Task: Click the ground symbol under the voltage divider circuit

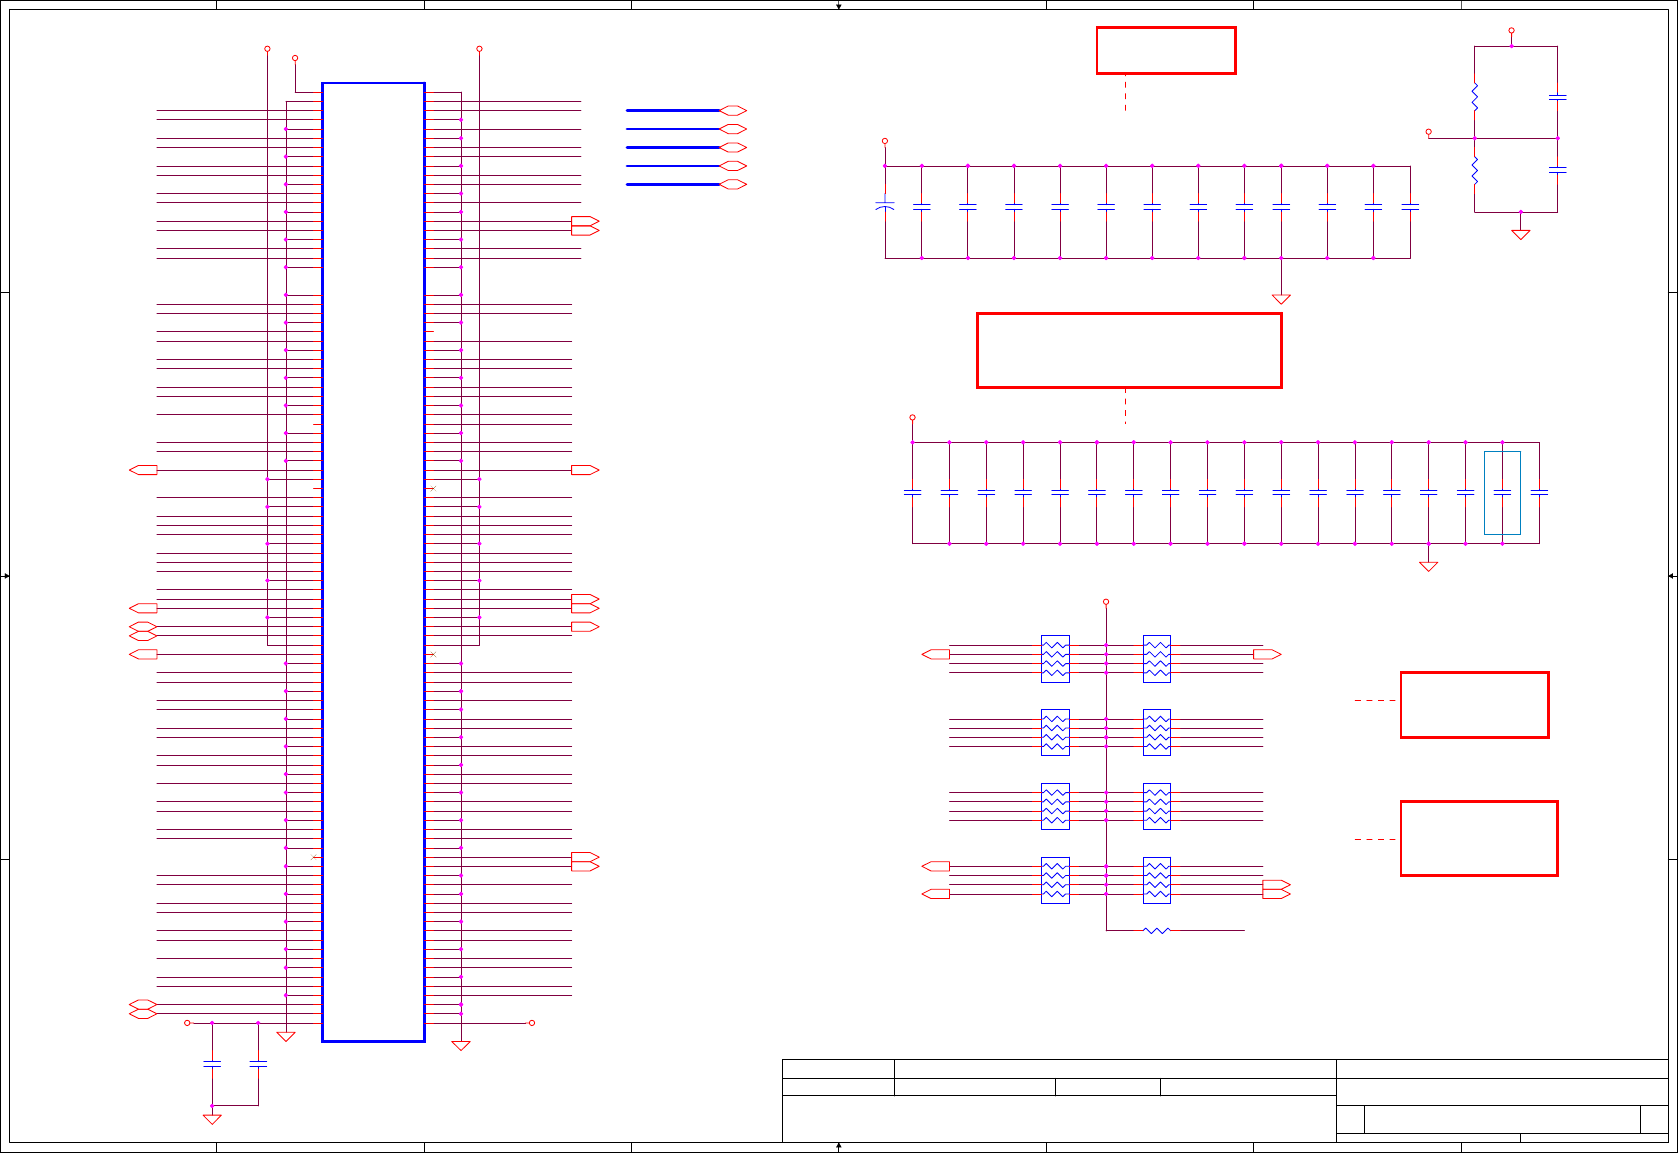Action: pyautogui.click(x=1520, y=234)
